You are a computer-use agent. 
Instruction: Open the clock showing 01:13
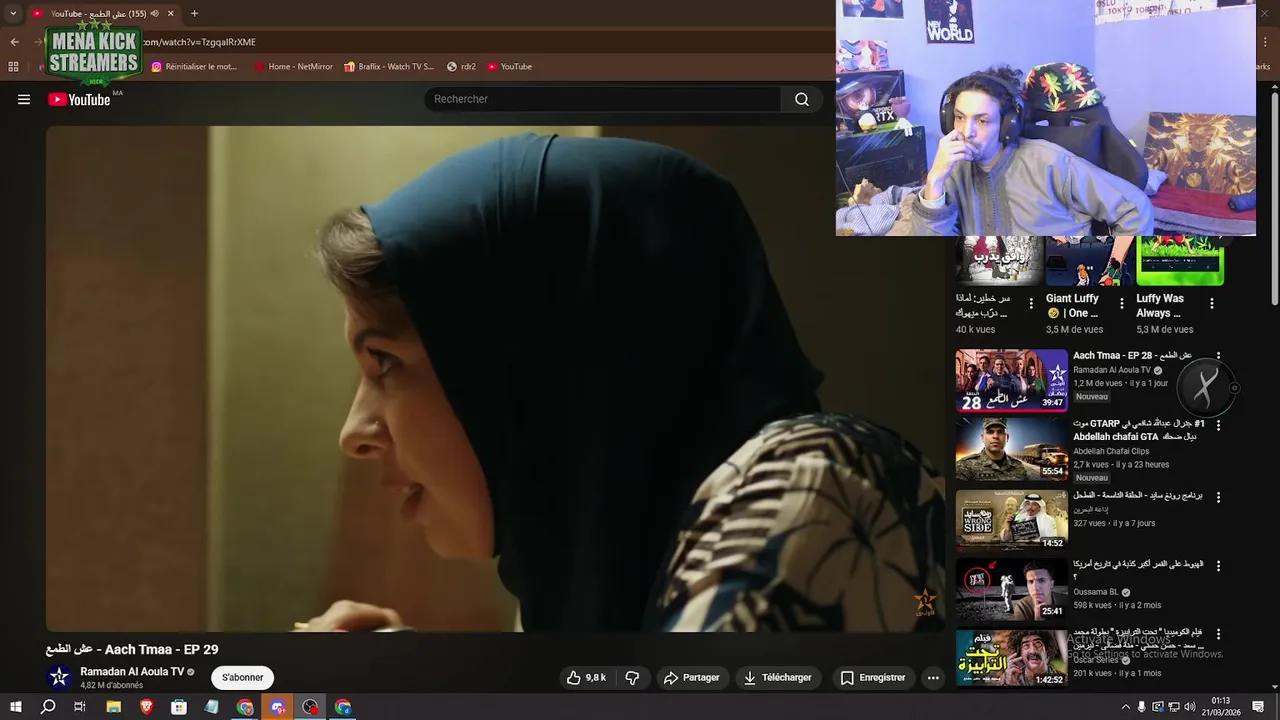(1221, 706)
